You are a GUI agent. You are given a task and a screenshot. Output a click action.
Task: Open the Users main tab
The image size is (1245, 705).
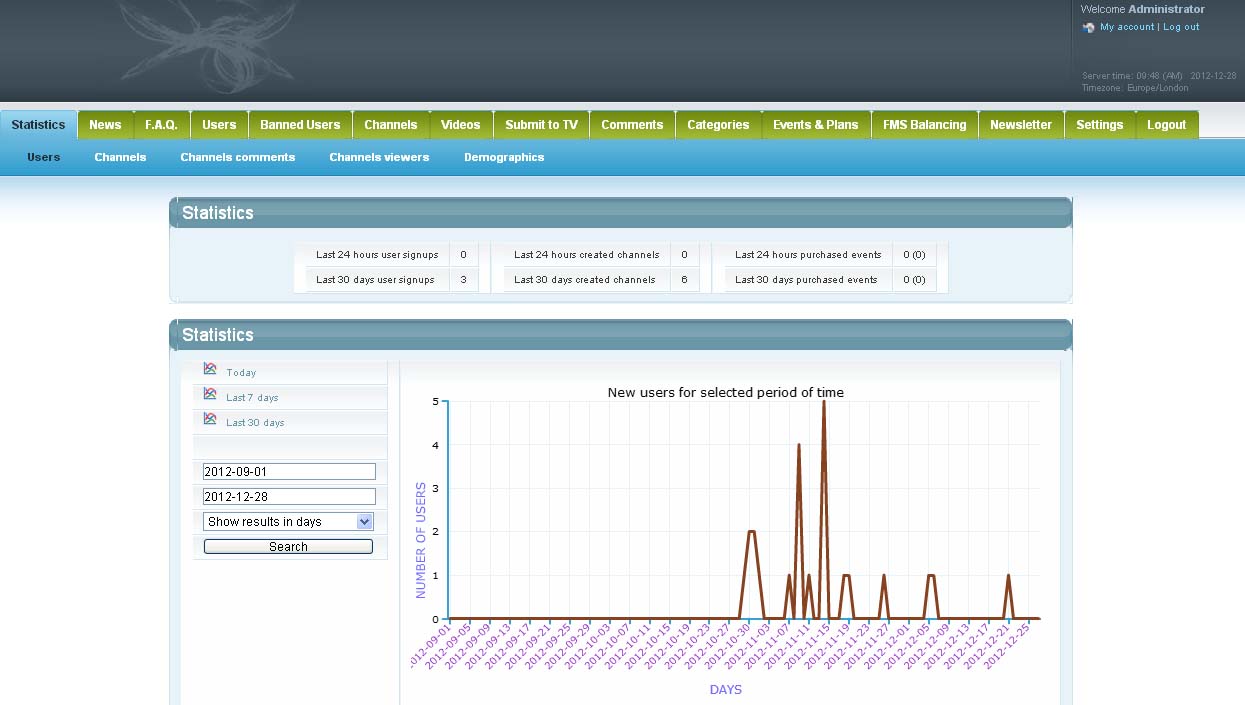pos(219,125)
